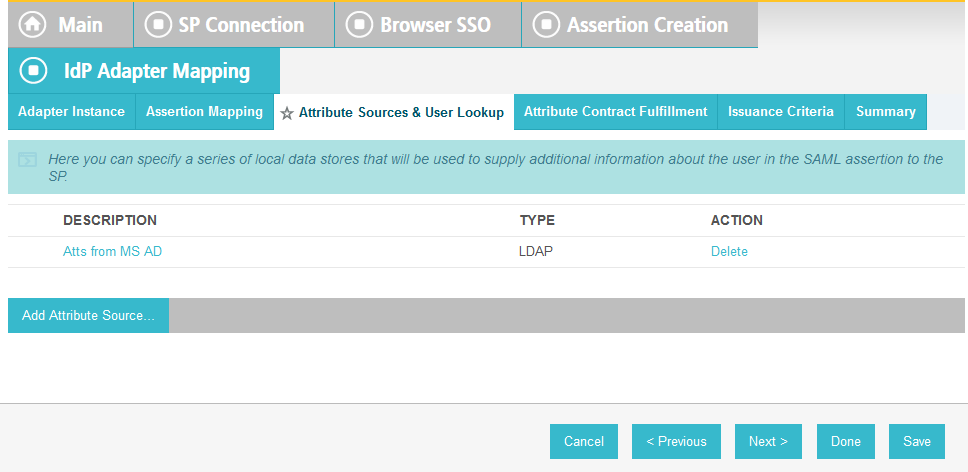The height and width of the screenshot is (472, 968).
Task: Delete the Atts from MS AD entry
Action: 729,252
